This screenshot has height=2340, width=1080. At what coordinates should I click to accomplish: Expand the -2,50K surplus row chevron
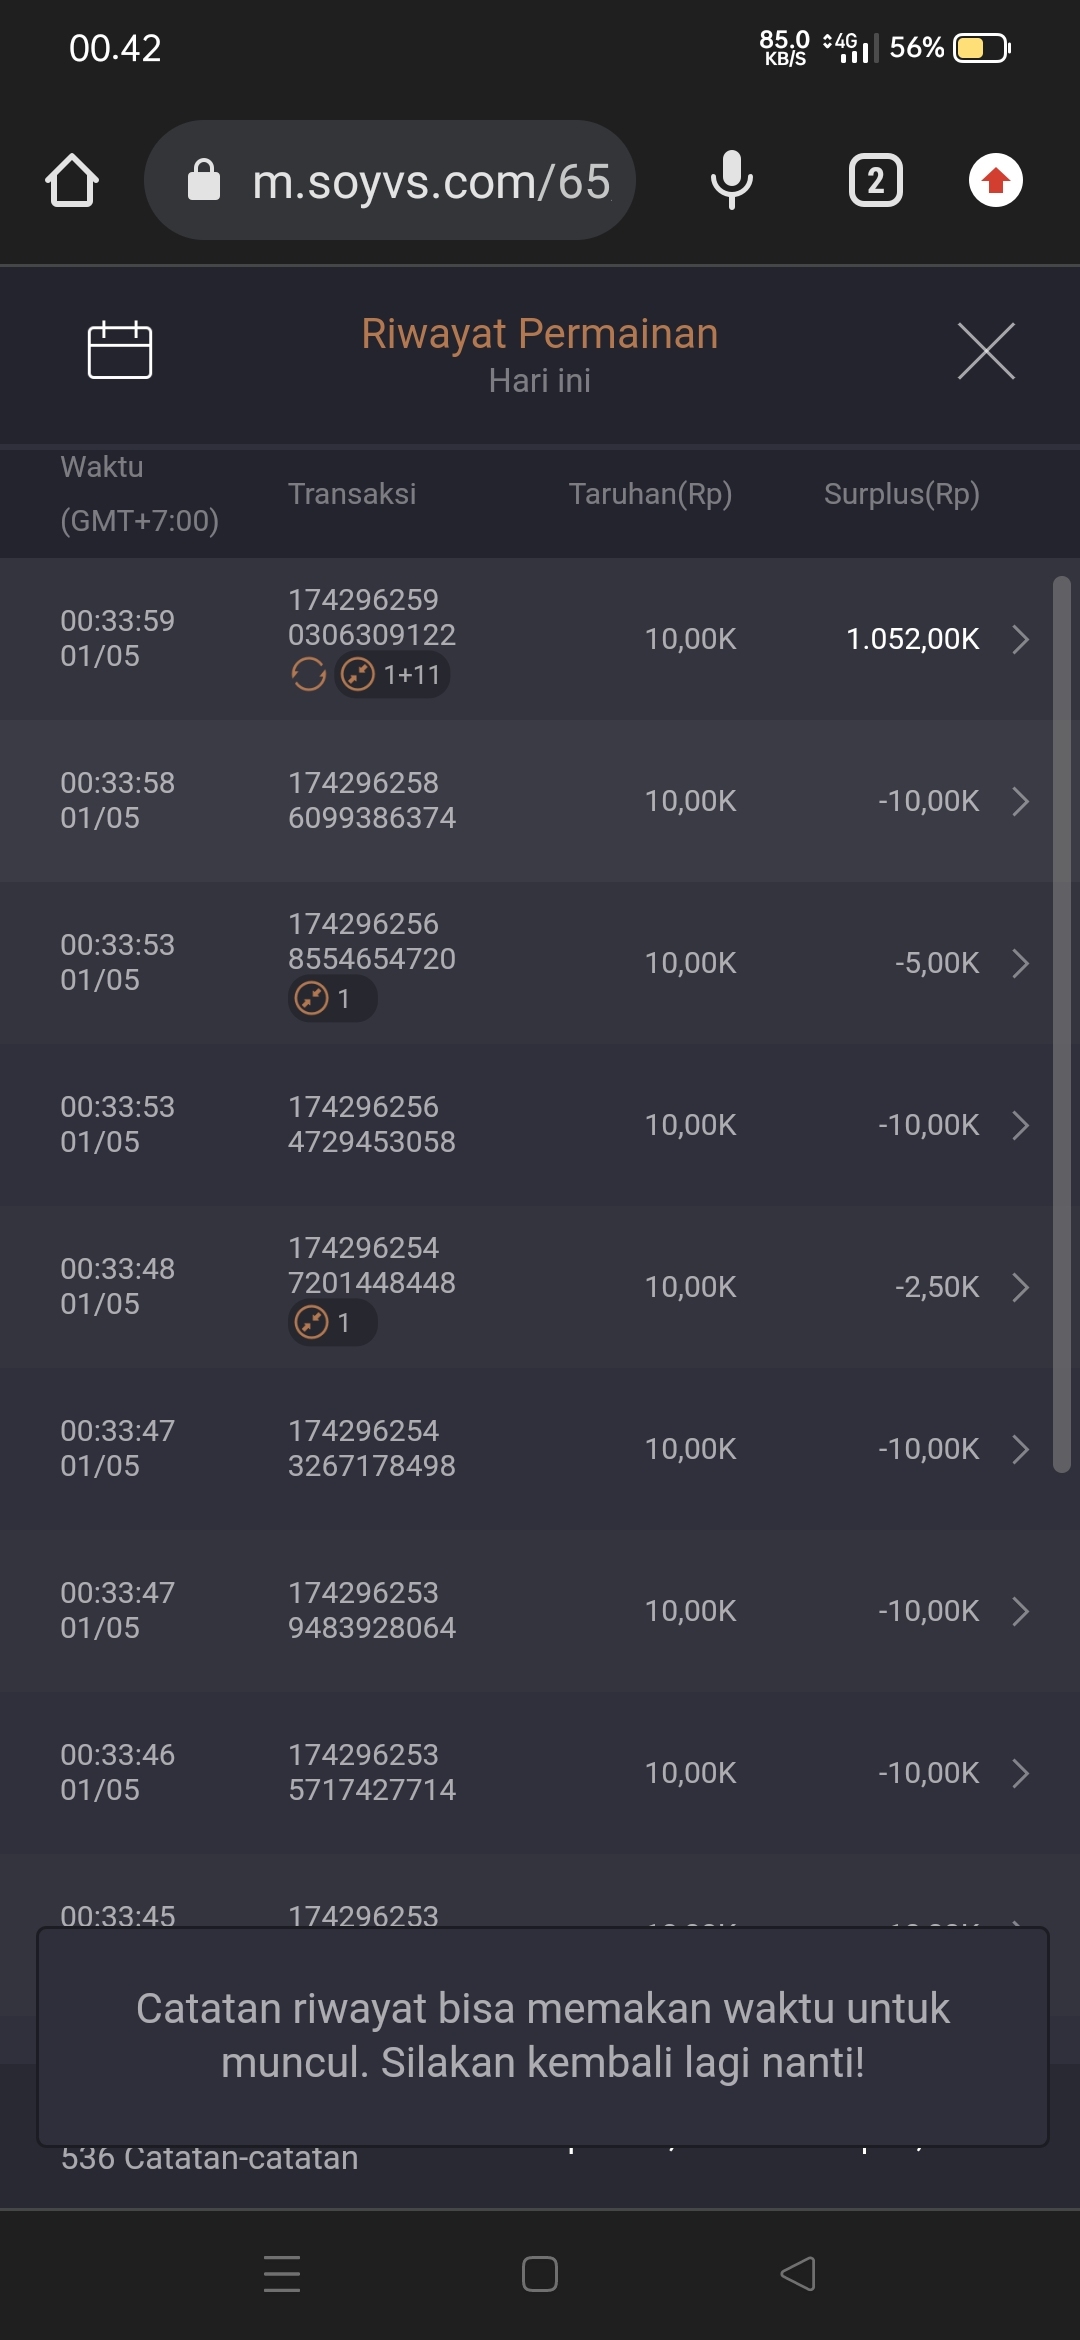click(x=1020, y=1287)
